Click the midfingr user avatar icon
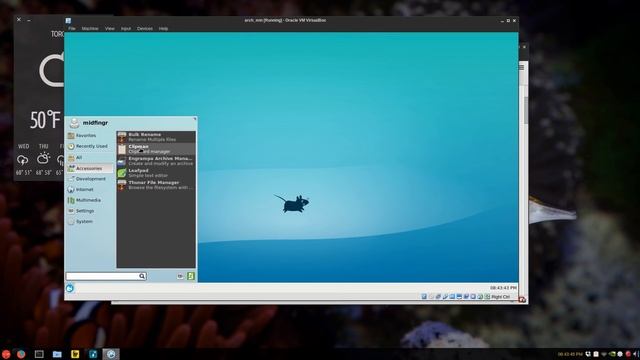This screenshot has height=360, width=640. tap(74, 122)
